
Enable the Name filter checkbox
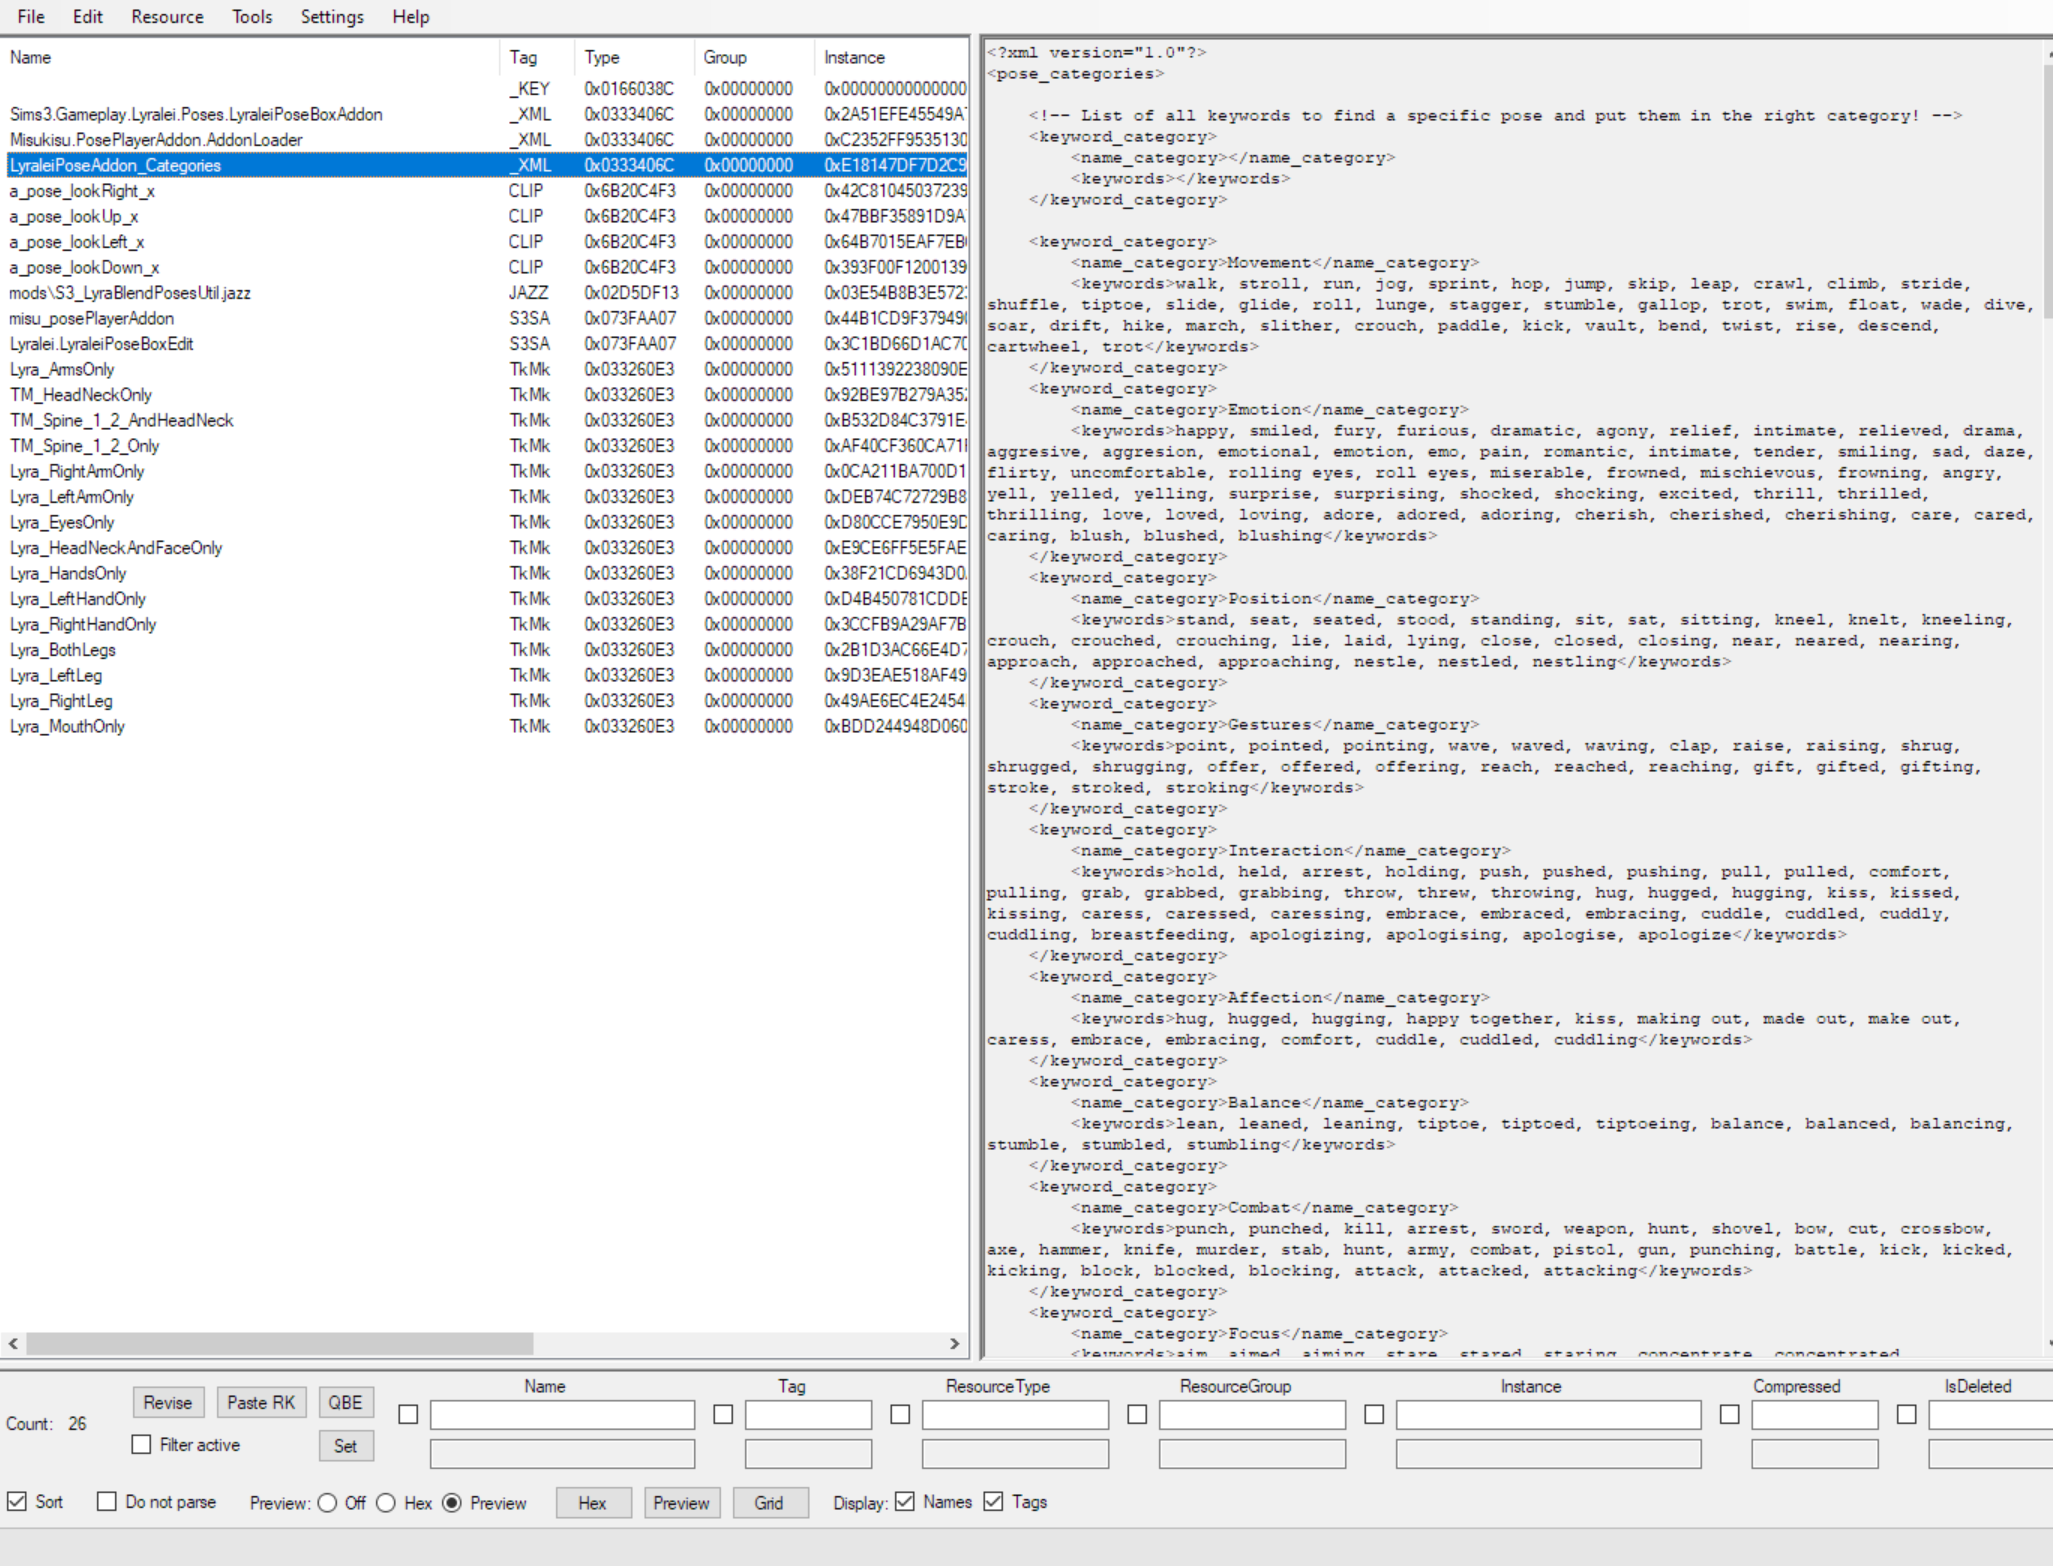tap(408, 1415)
